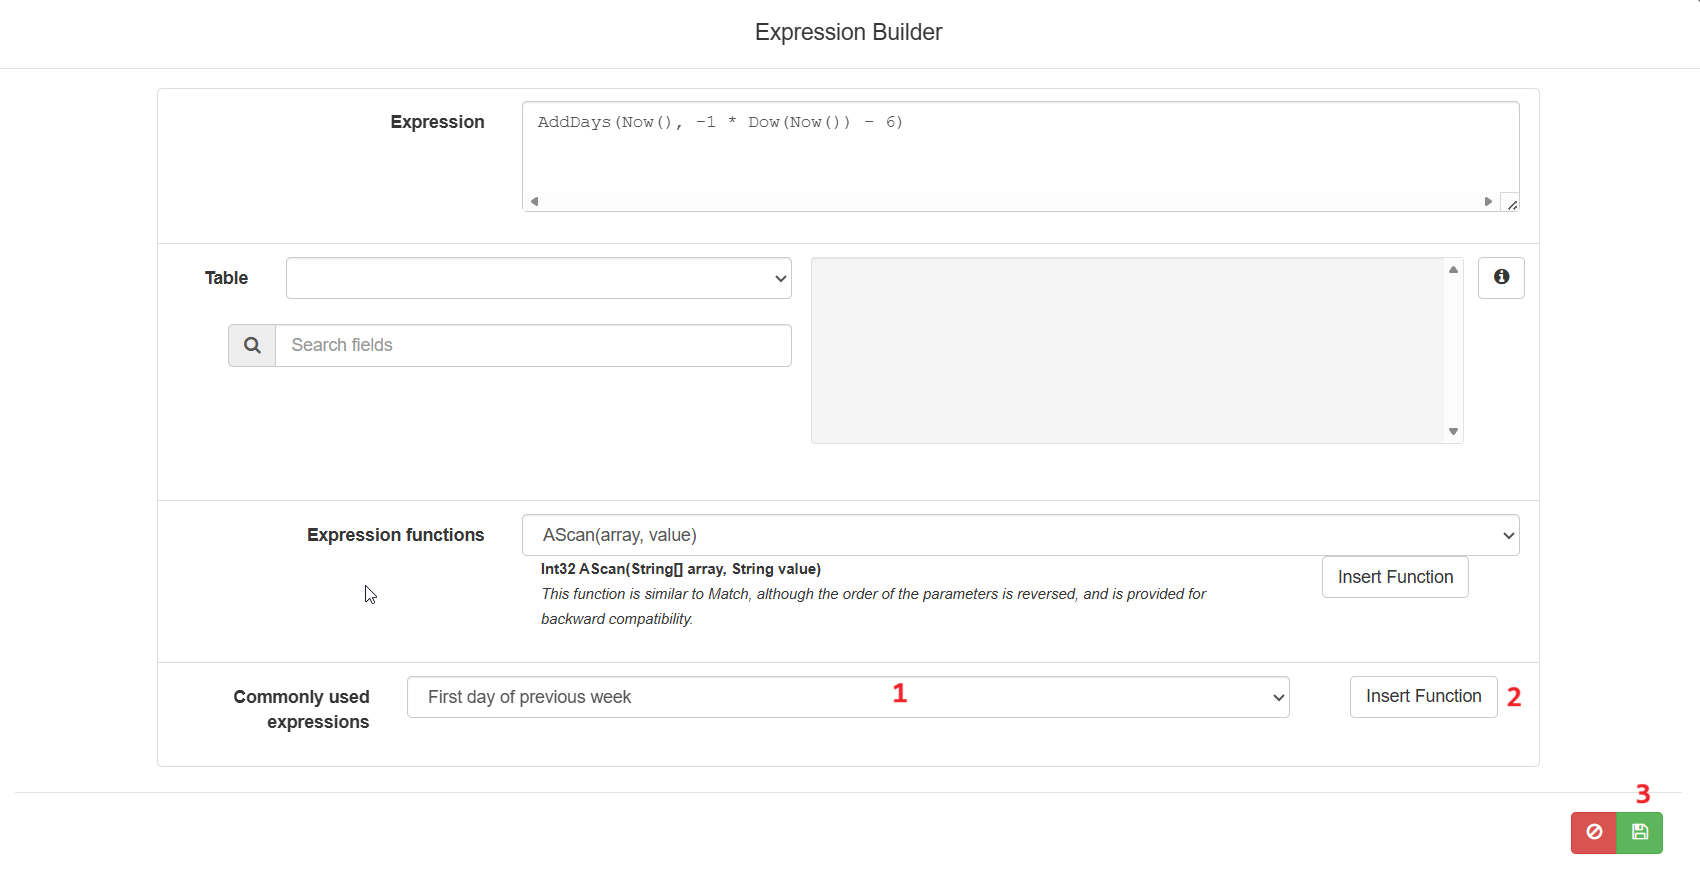Click the fields list vertical scrollbar track

pyautogui.click(x=1453, y=351)
